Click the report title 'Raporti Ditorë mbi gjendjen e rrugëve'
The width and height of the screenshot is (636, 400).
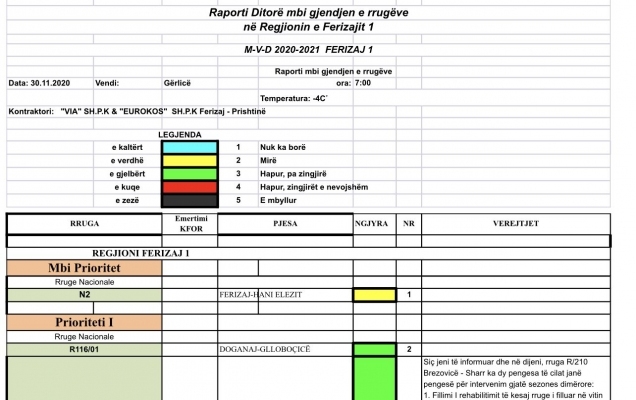coord(309,13)
